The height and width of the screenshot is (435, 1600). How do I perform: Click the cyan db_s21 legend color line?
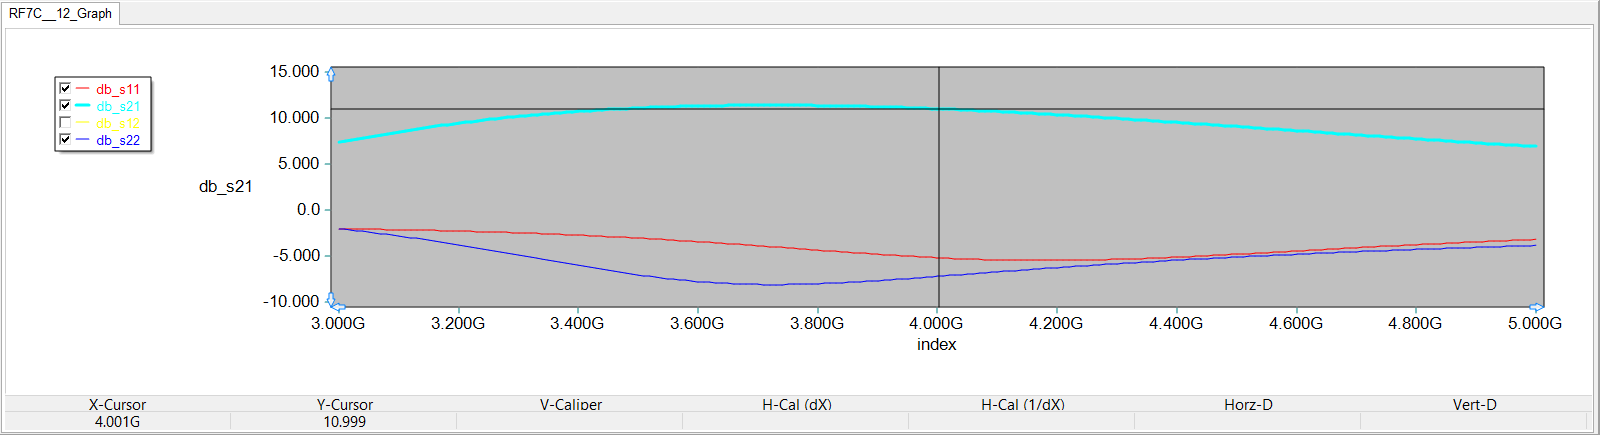click(x=83, y=106)
